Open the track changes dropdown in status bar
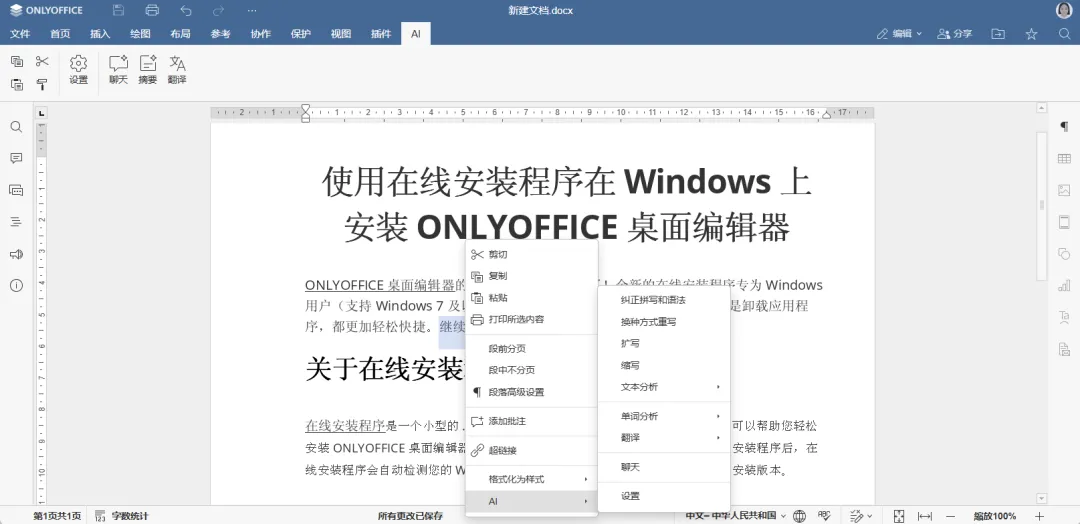 click(x=861, y=516)
